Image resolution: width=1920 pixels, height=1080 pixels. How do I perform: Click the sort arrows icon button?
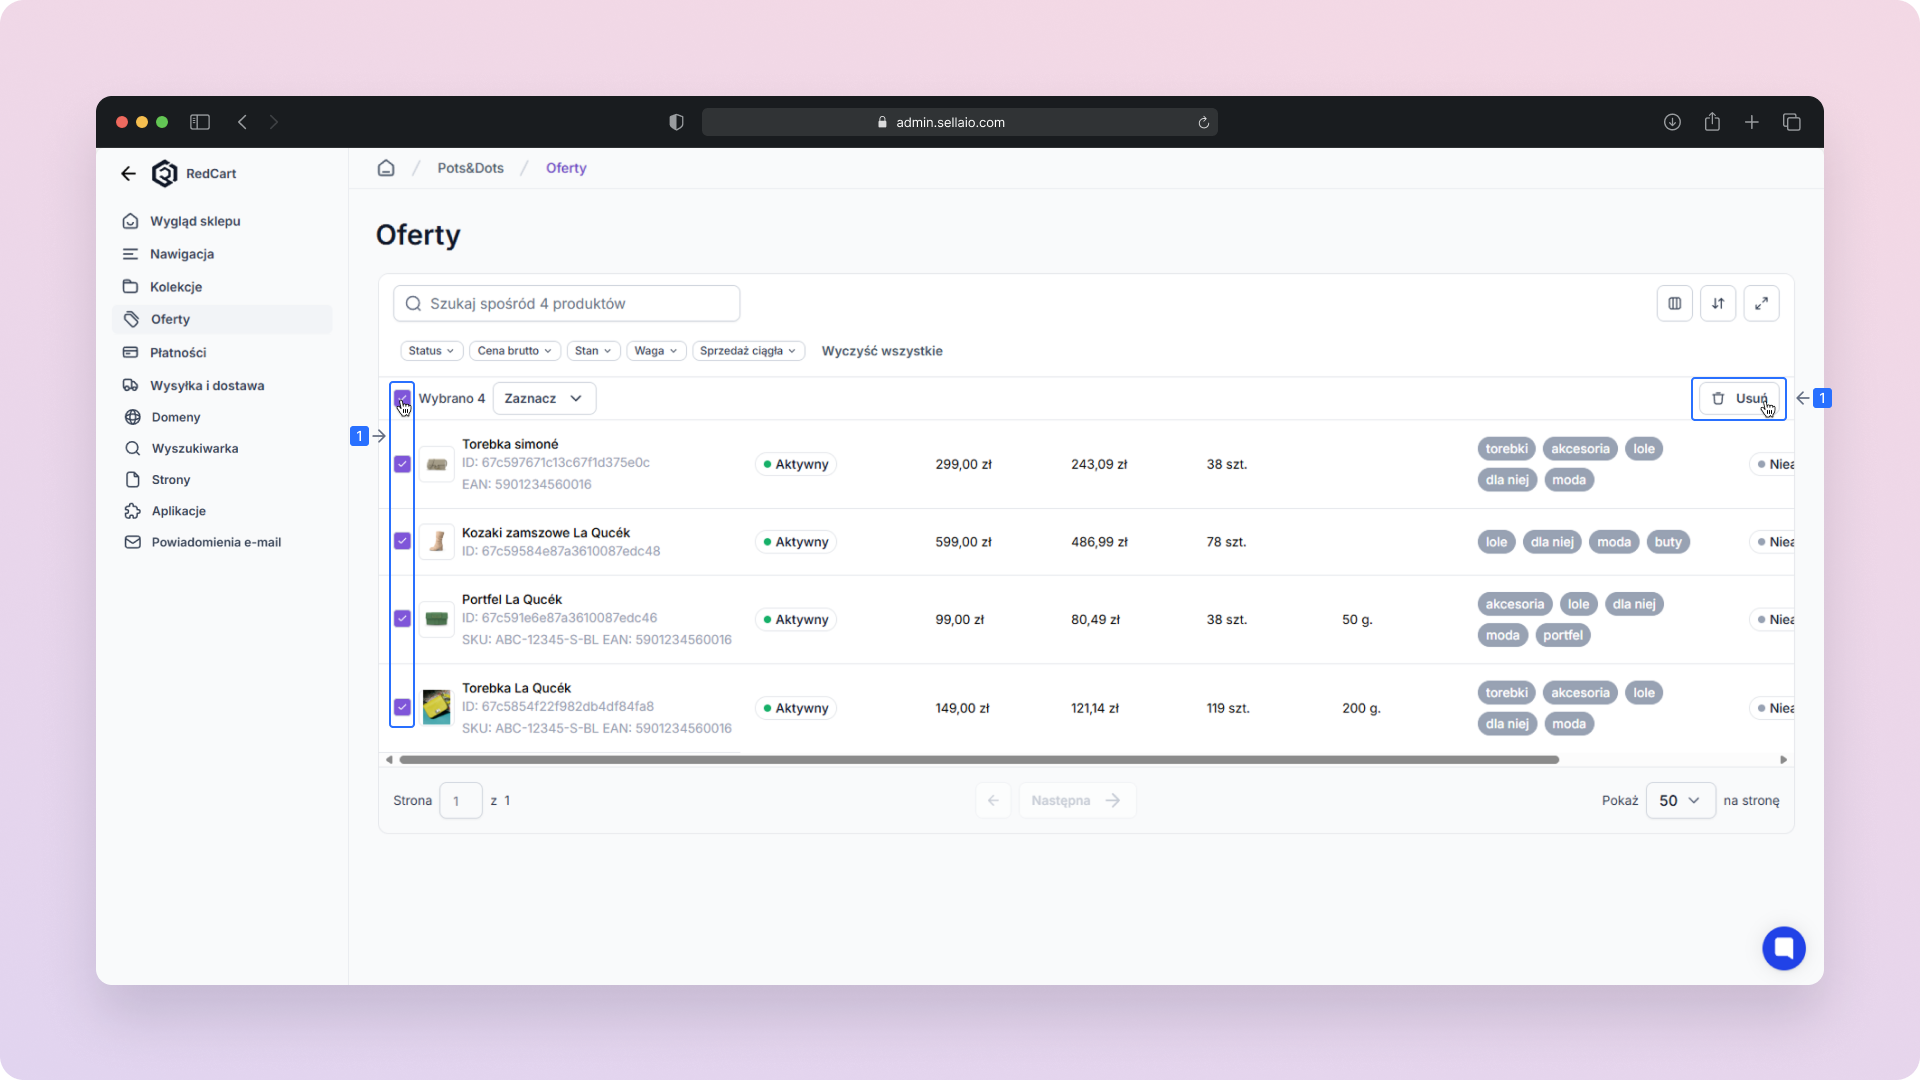click(1718, 304)
